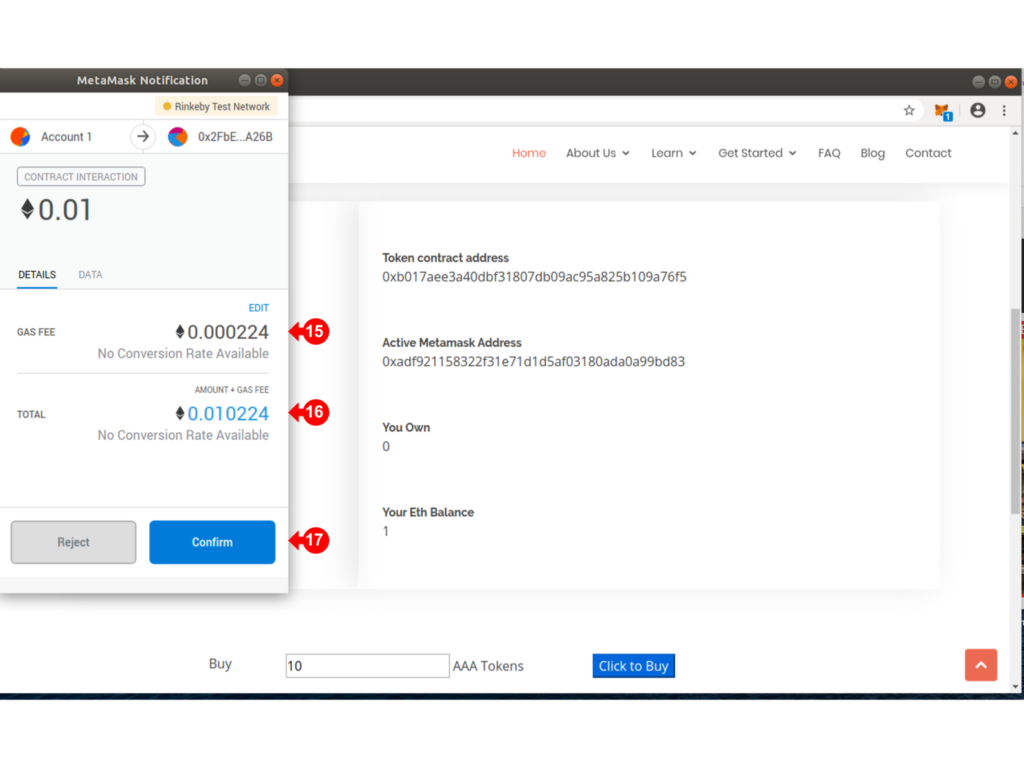This screenshot has width=1024, height=768.
Task: Click the Click to Buy button
Action: pyautogui.click(x=633, y=665)
